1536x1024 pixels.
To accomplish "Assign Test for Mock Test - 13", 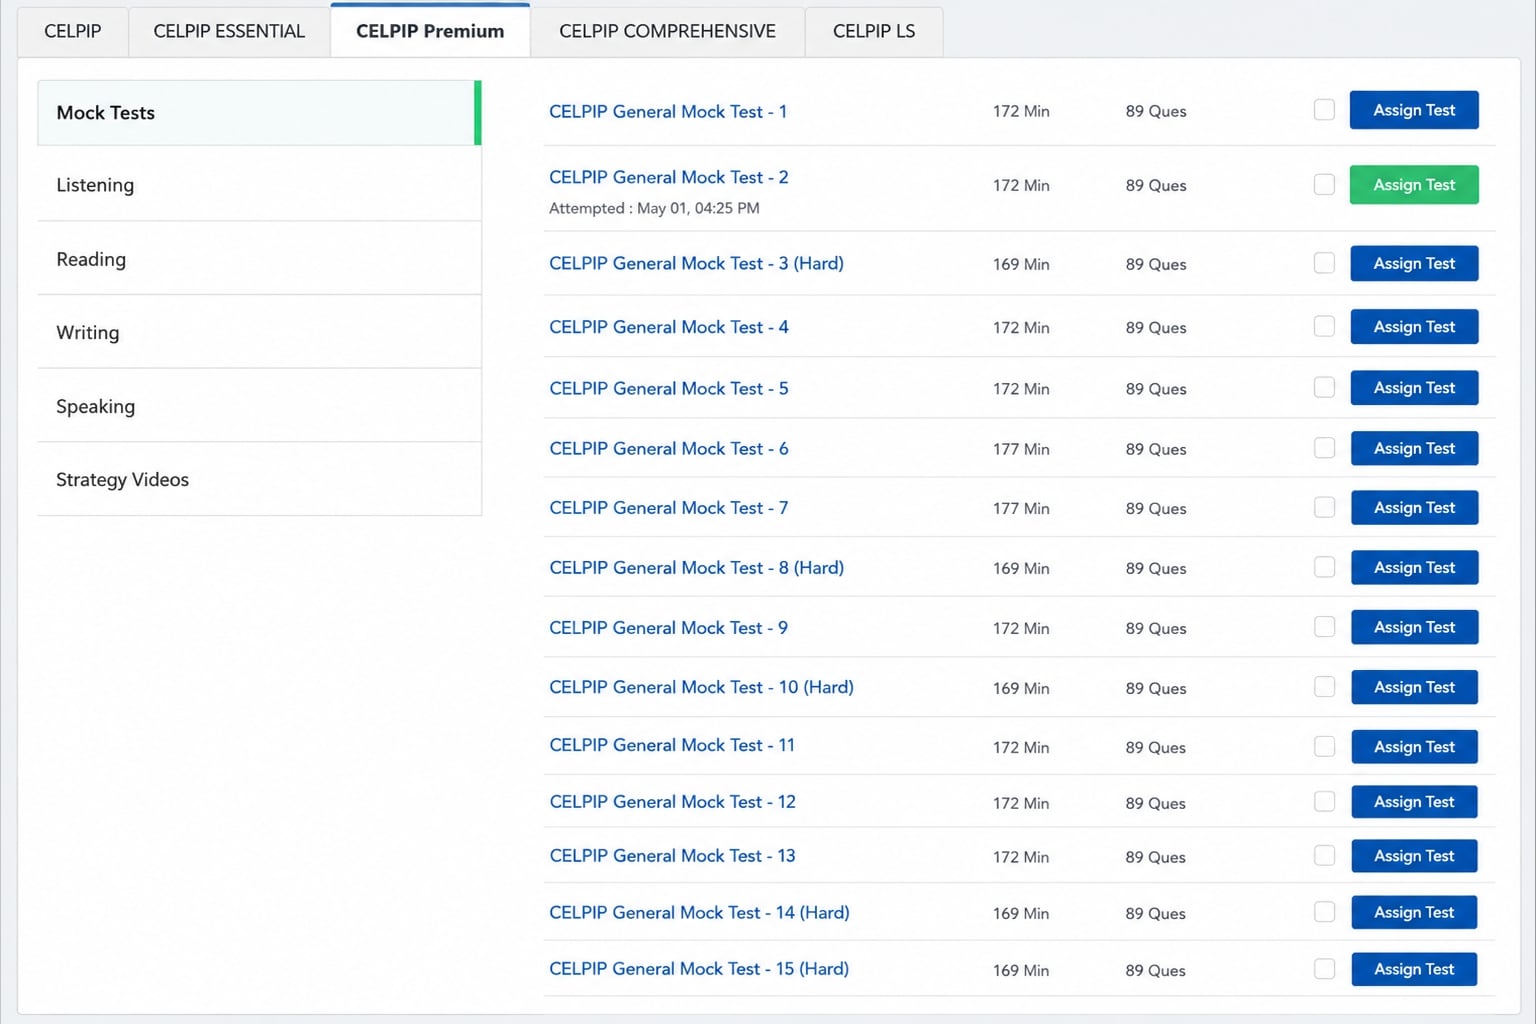I will [x=1414, y=856].
